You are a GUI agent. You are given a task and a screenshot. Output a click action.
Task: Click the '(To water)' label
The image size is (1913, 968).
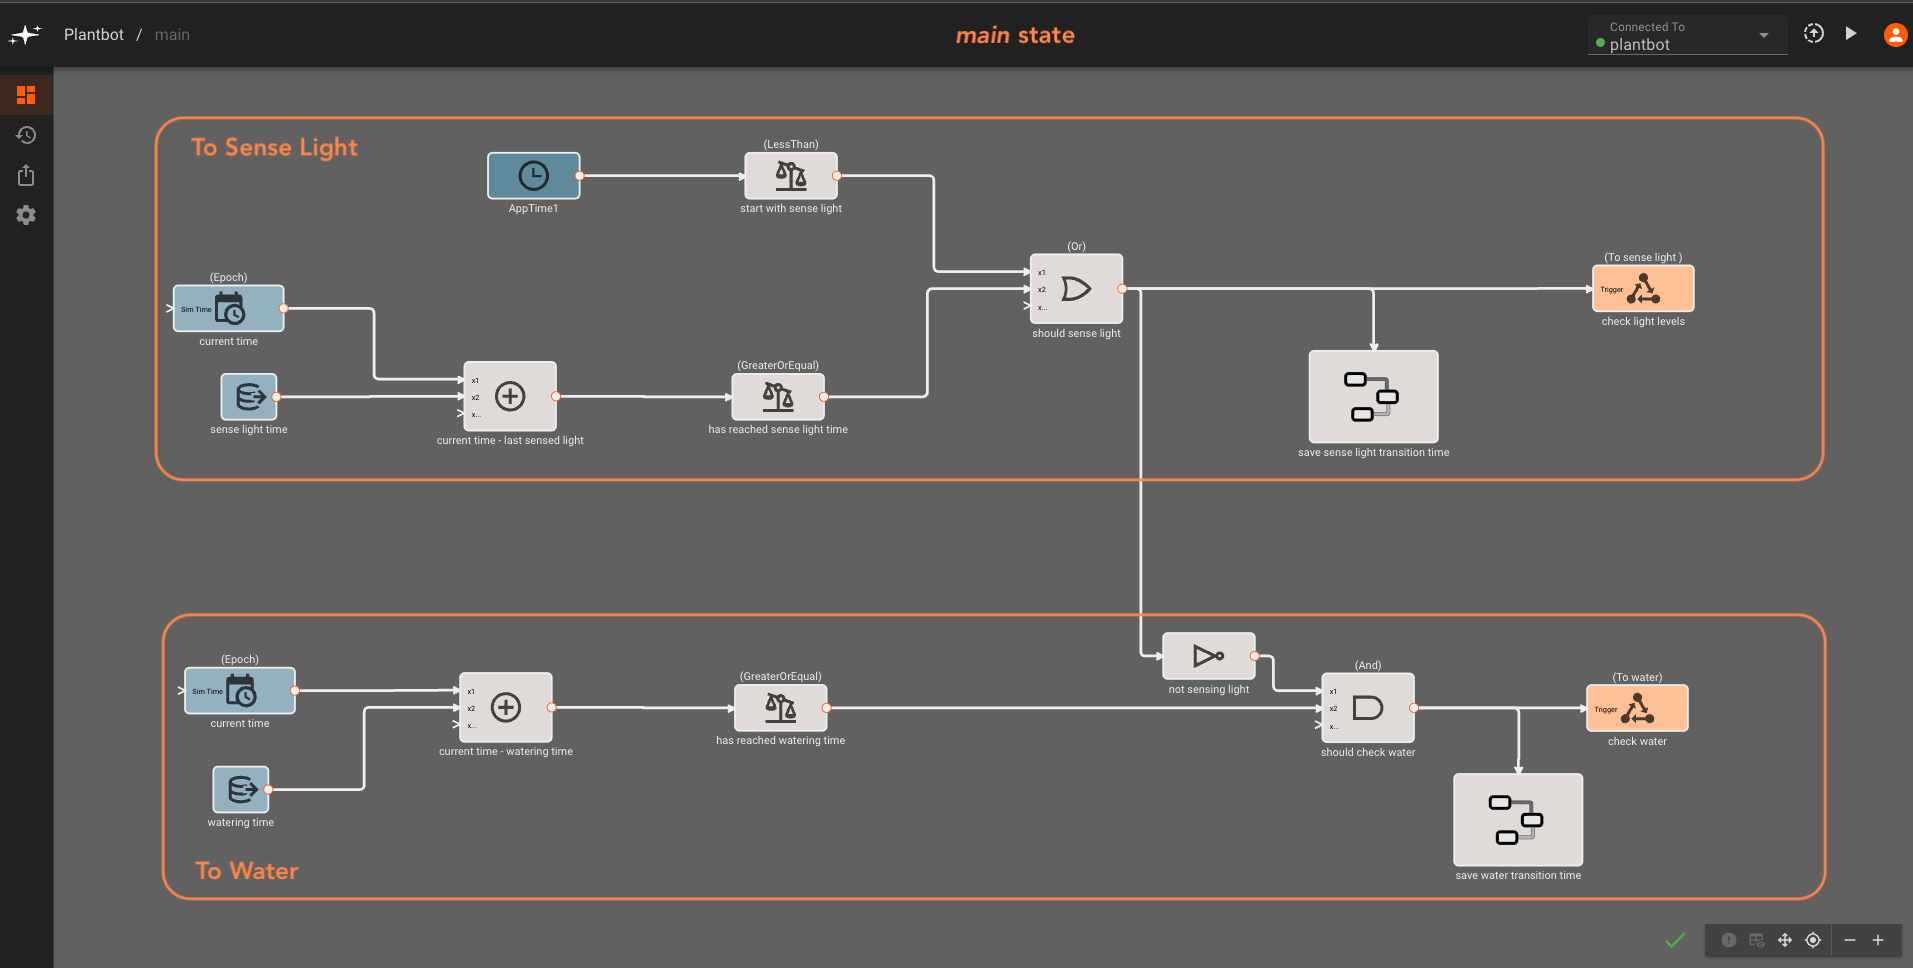(x=1637, y=678)
